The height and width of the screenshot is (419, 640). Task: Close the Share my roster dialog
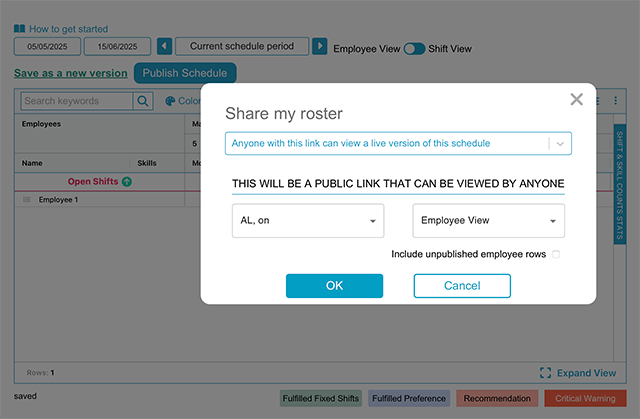click(x=576, y=99)
